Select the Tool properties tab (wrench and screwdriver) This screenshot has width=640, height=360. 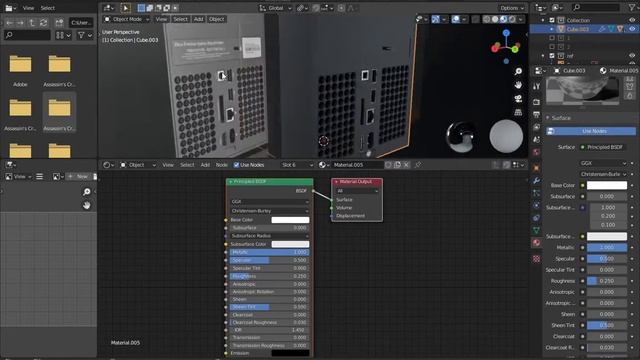(x=536, y=86)
